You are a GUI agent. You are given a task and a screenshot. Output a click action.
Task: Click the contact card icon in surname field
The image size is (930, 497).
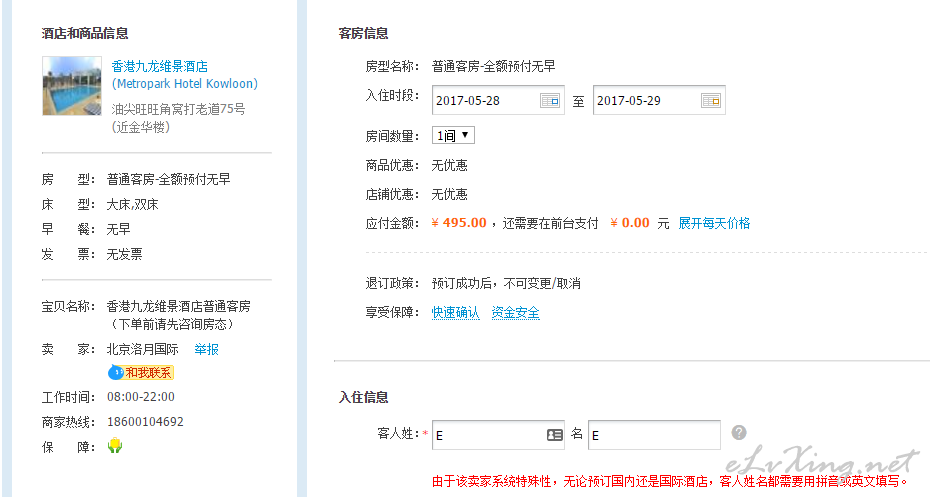[555, 435]
